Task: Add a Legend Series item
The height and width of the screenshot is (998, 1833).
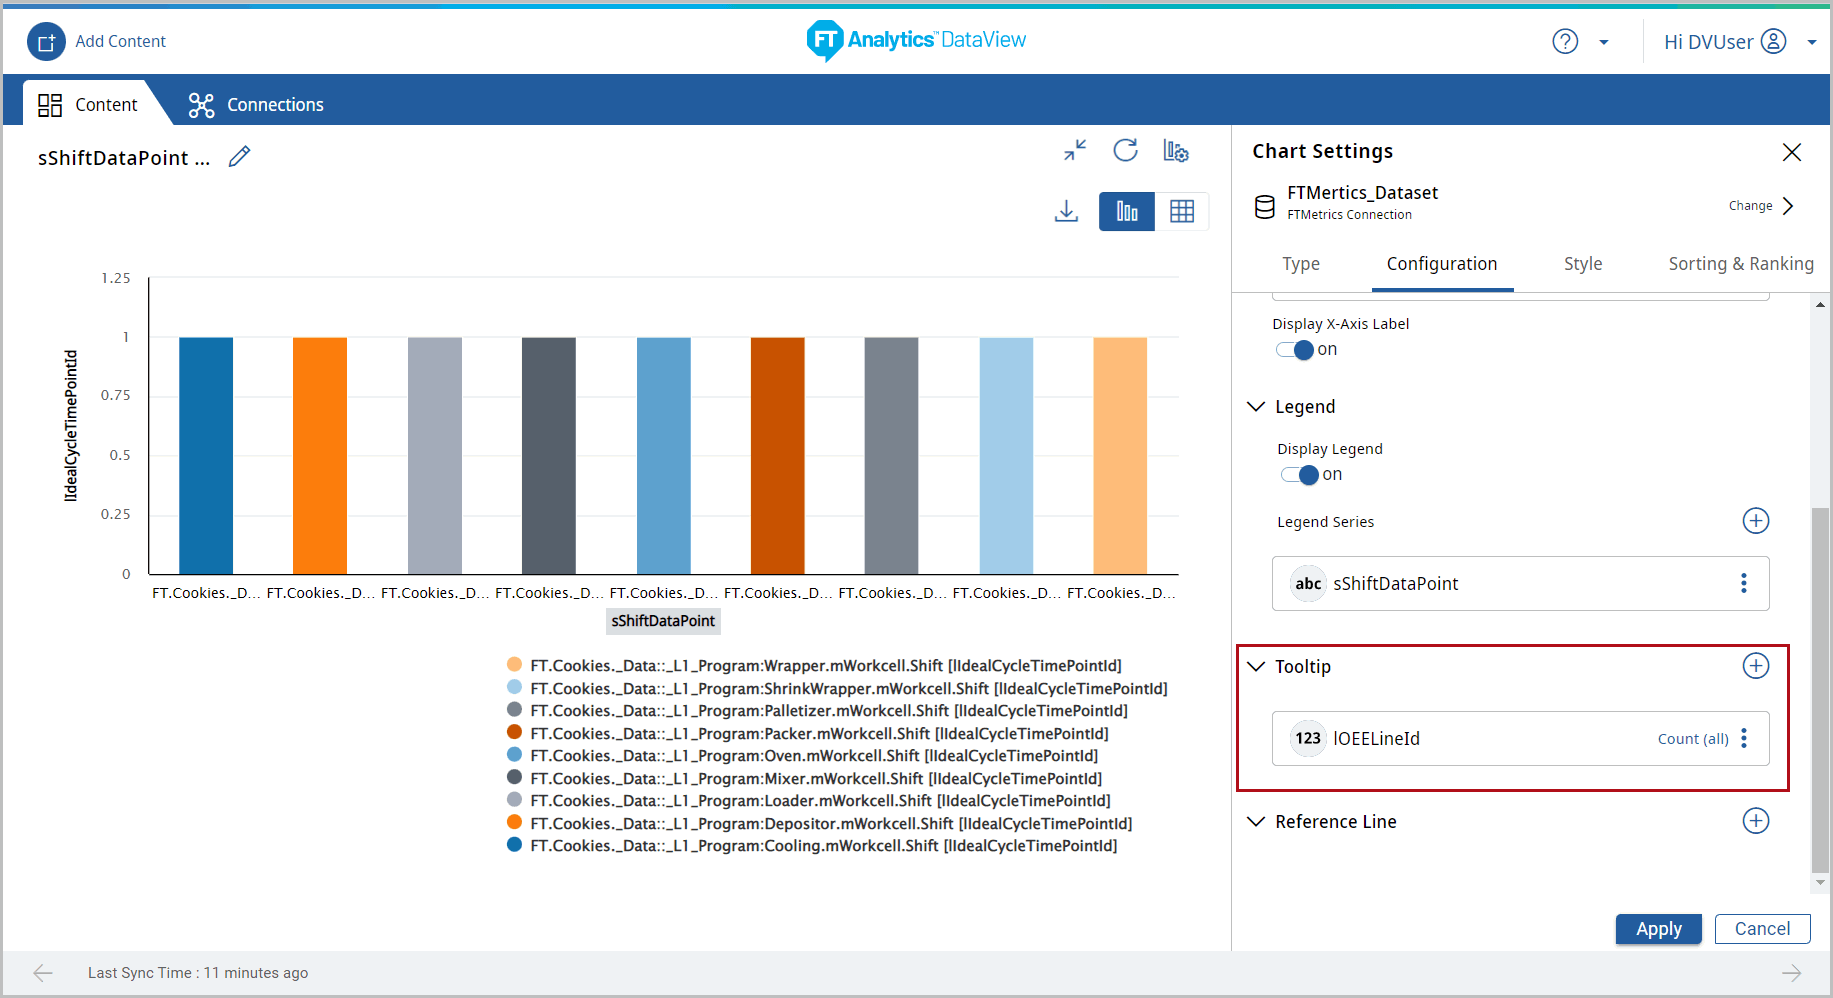Action: pyautogui.click(x=1755, y=521)
